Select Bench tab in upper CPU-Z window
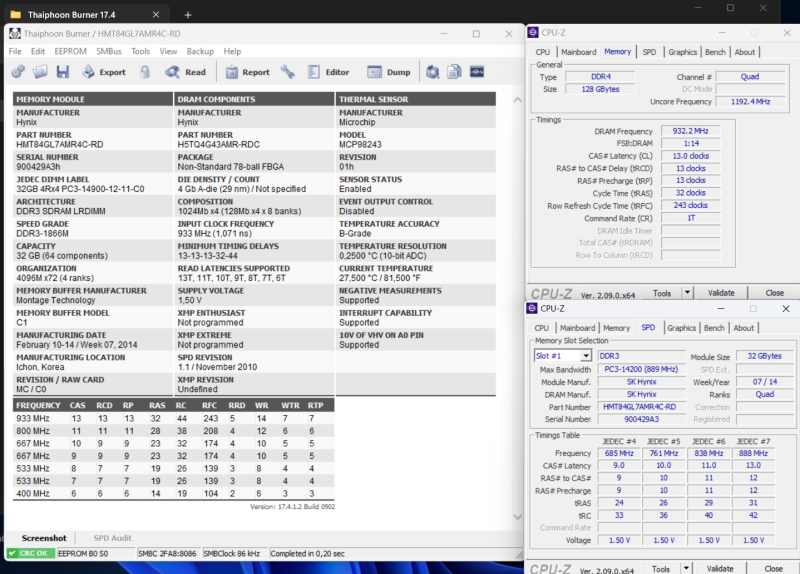Screen dimensions: 800x574 tap(715, 52)
